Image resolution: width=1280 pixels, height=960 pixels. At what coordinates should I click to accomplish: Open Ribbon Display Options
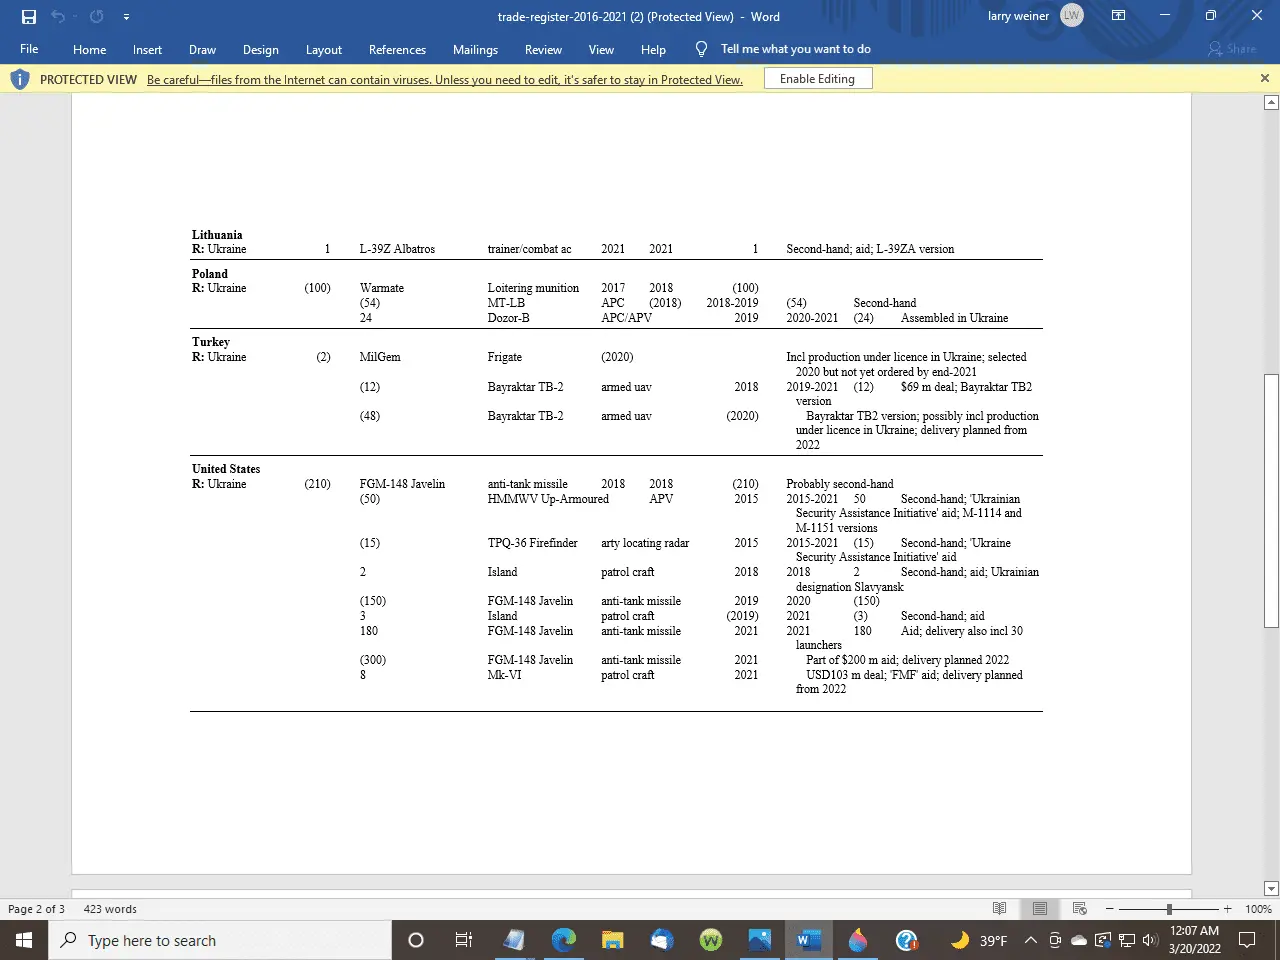(1118, 16)
